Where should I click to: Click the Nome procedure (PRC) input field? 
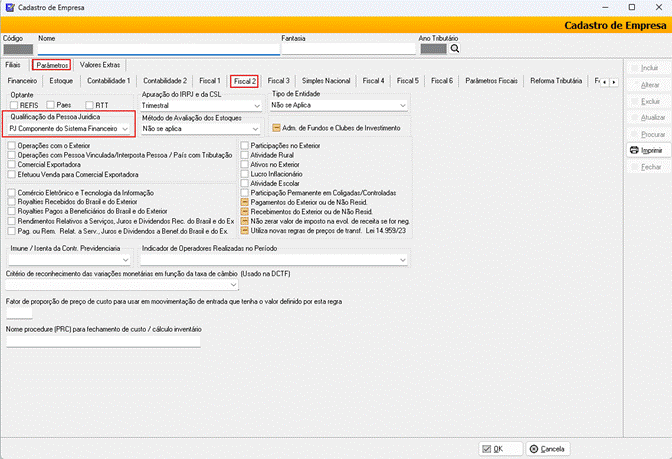(103, 341)
